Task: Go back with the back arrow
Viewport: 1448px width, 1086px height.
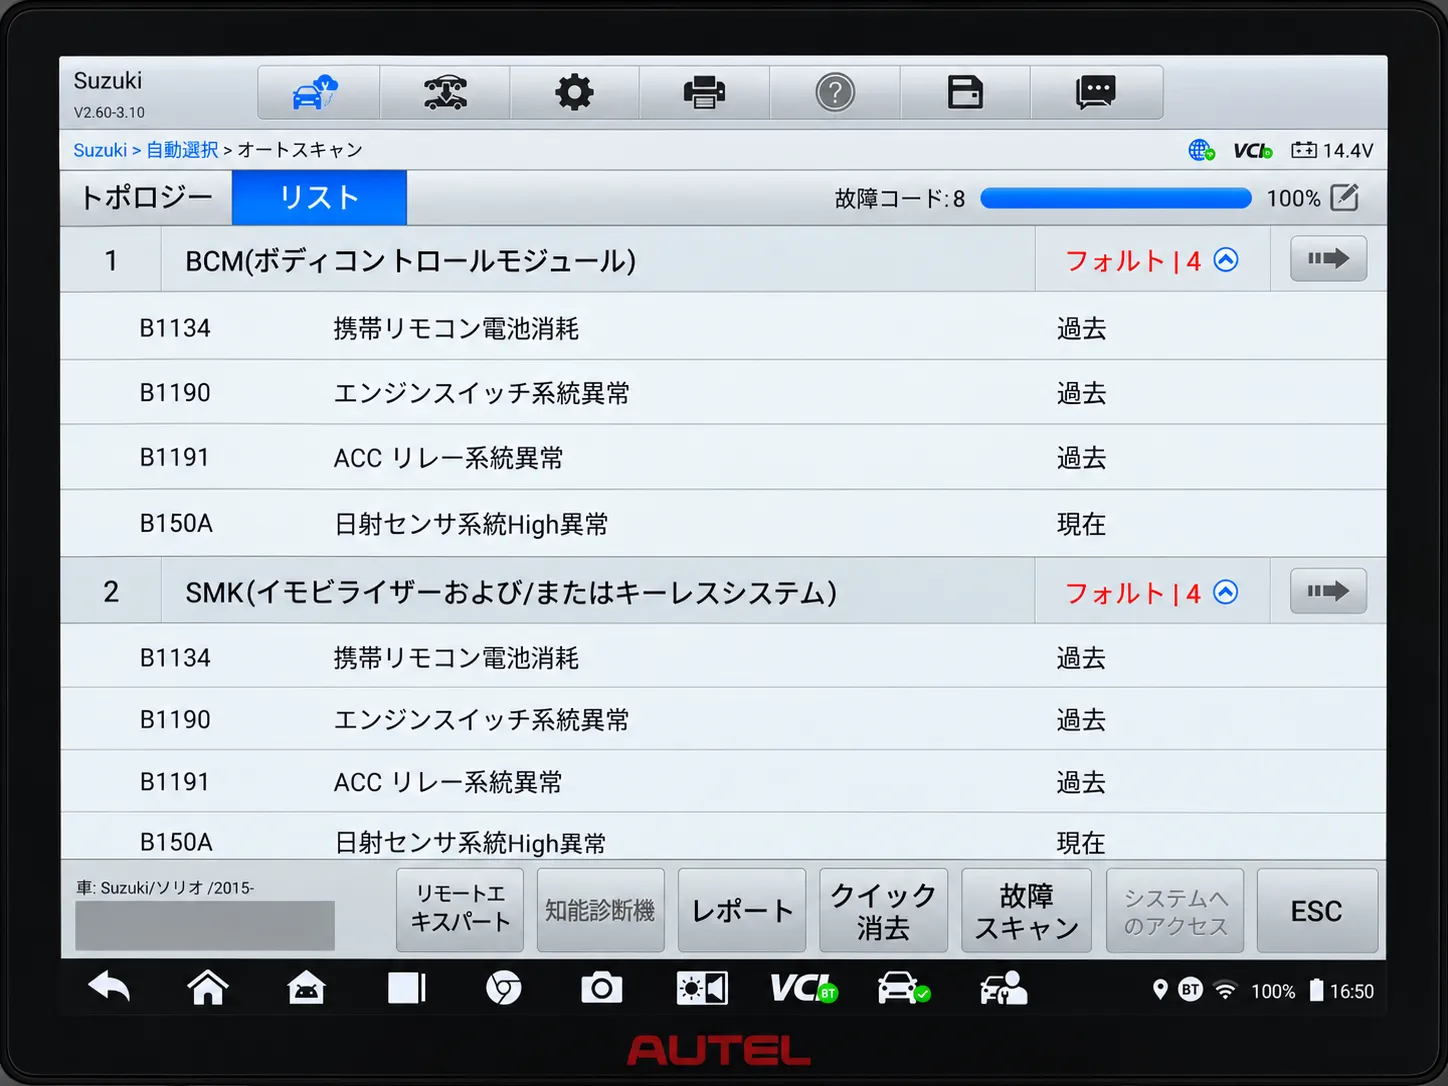Action: (x=109, y=989)
